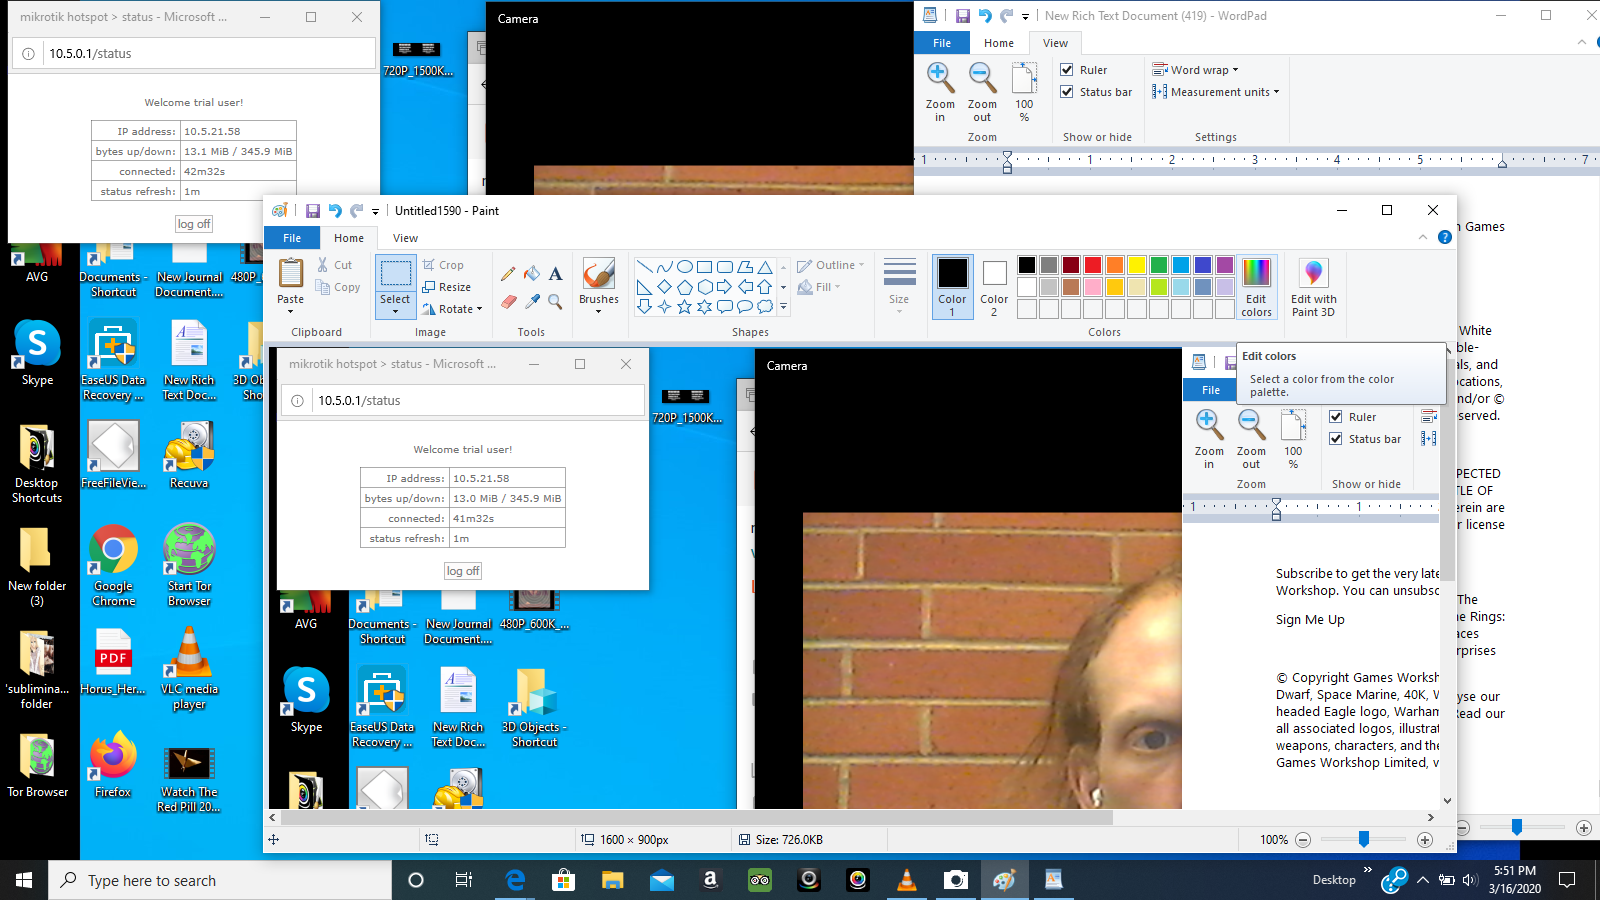The image size is (1600, 900).
Task: Open Paint Help question mark
Action: (x=1444, y=237)
